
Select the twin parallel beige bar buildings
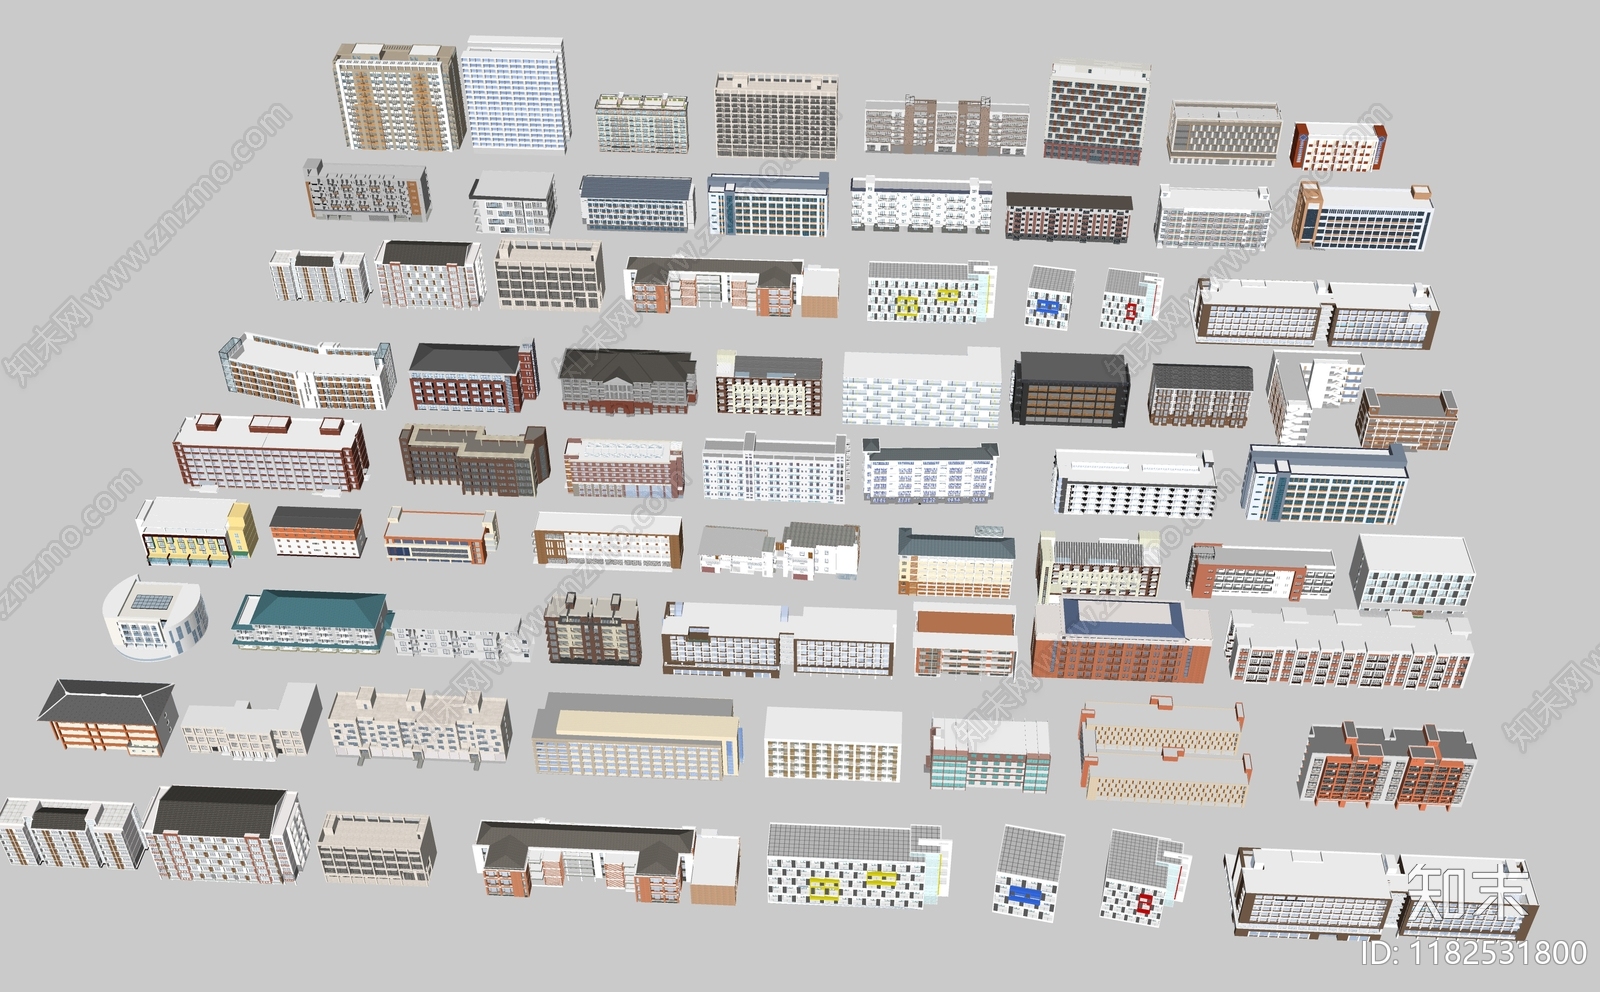point(1166,750)
